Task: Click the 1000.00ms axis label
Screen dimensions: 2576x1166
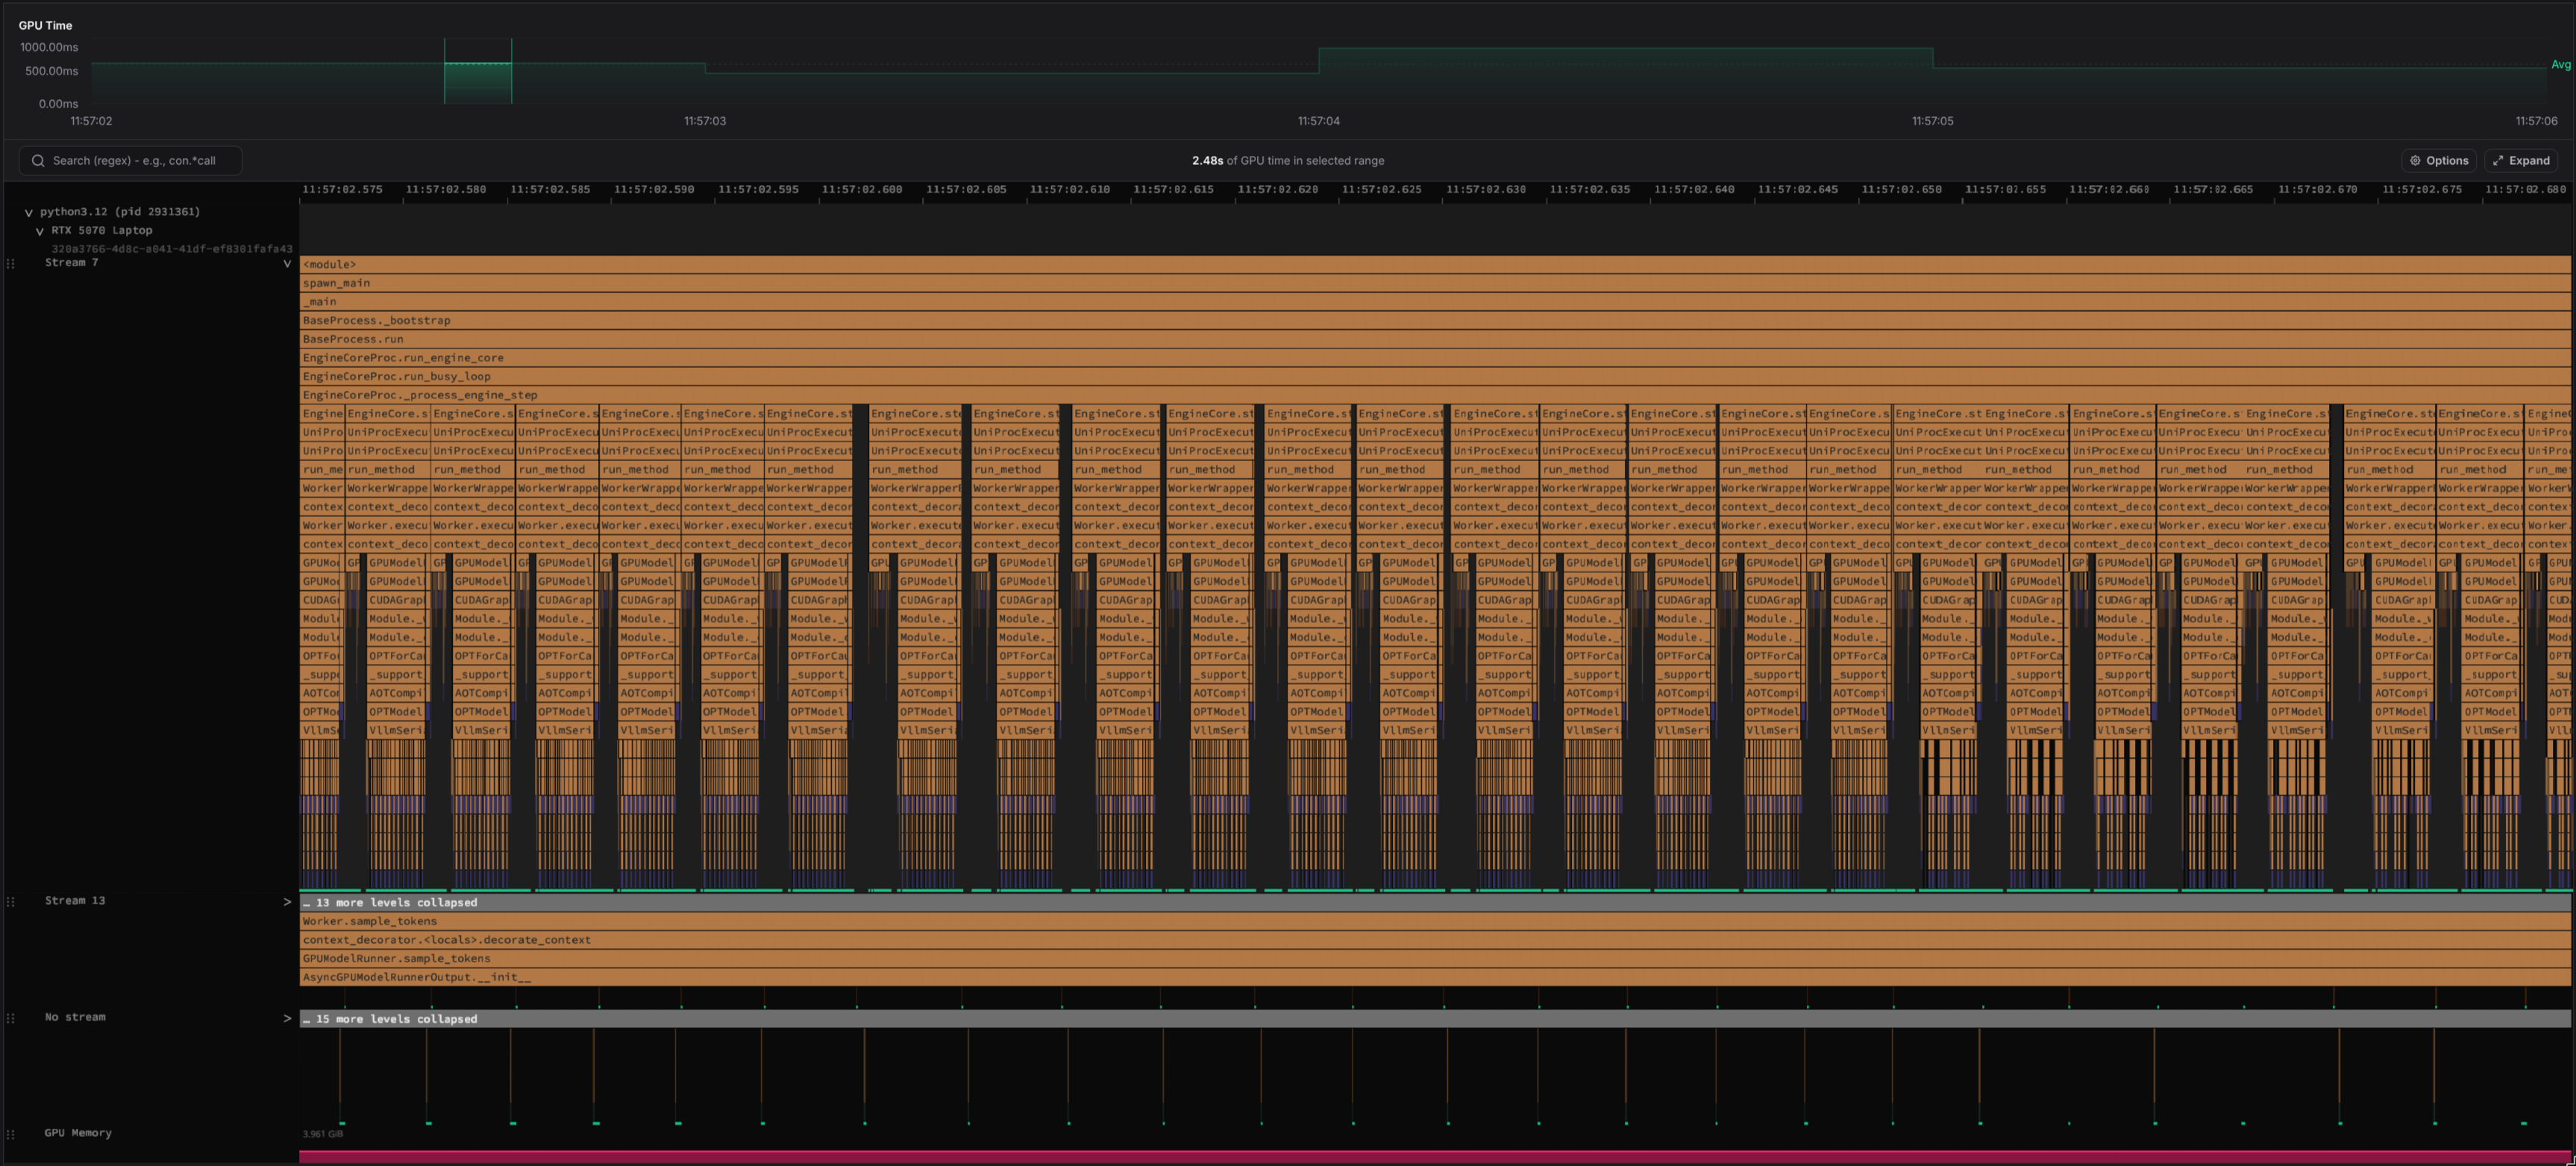Action: coord(49,48)
